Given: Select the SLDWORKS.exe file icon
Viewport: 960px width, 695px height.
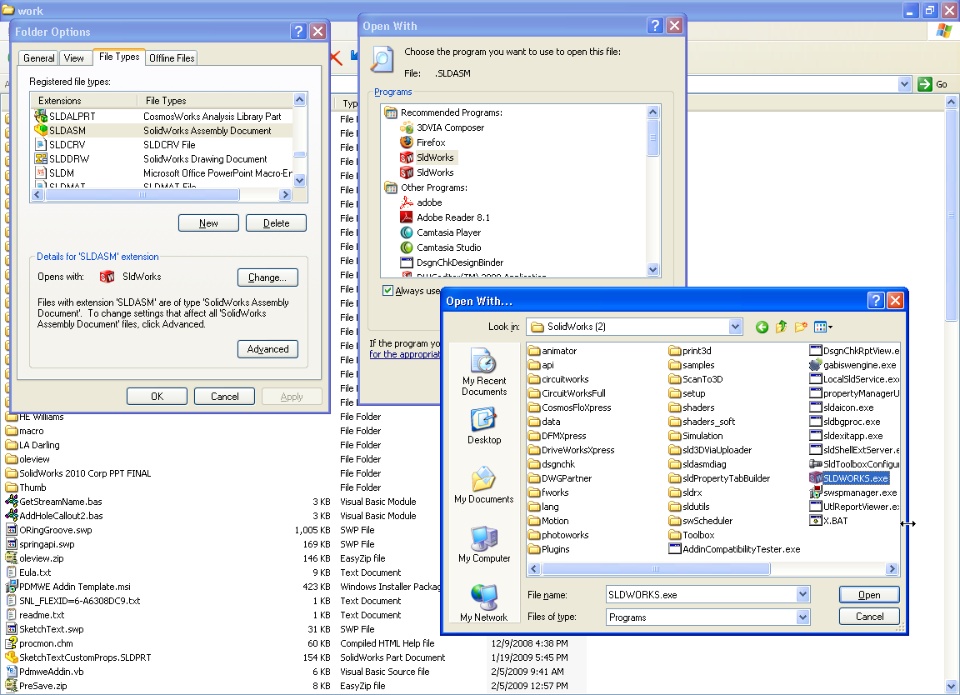Looking at the screenshot, I should (x=815, y=478).
